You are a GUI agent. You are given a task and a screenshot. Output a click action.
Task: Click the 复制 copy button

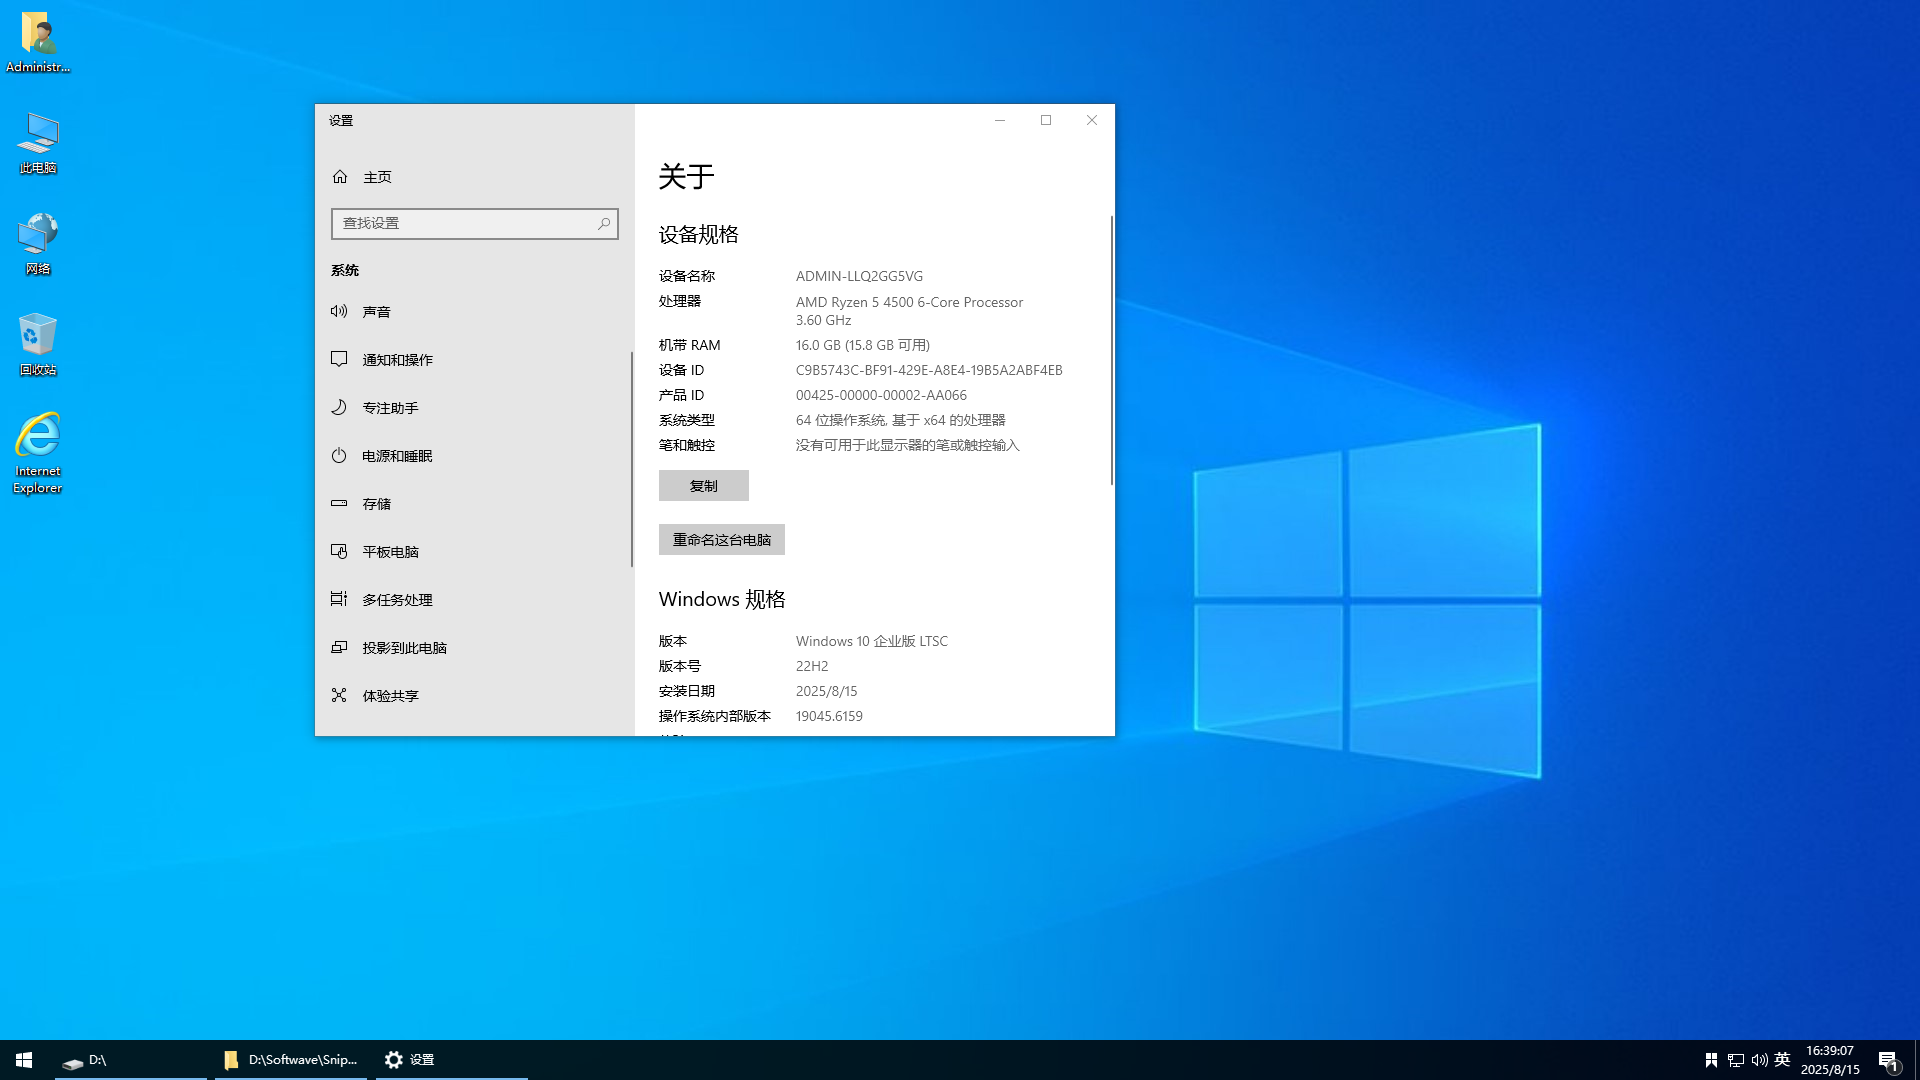click(x=703, y=485)
